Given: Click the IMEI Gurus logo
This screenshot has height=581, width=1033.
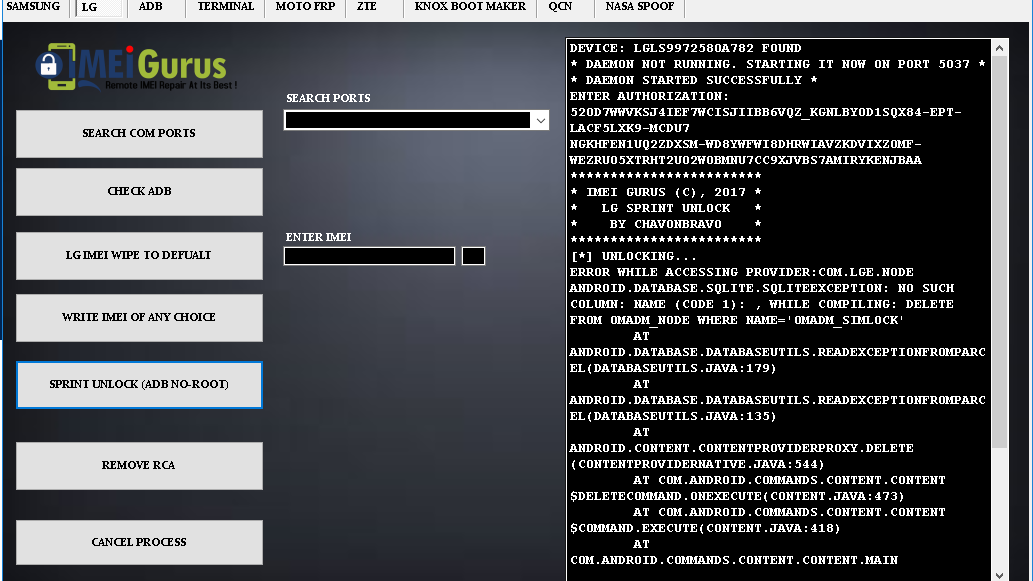Looking at the screenshot, I should (x=137, y=67).
